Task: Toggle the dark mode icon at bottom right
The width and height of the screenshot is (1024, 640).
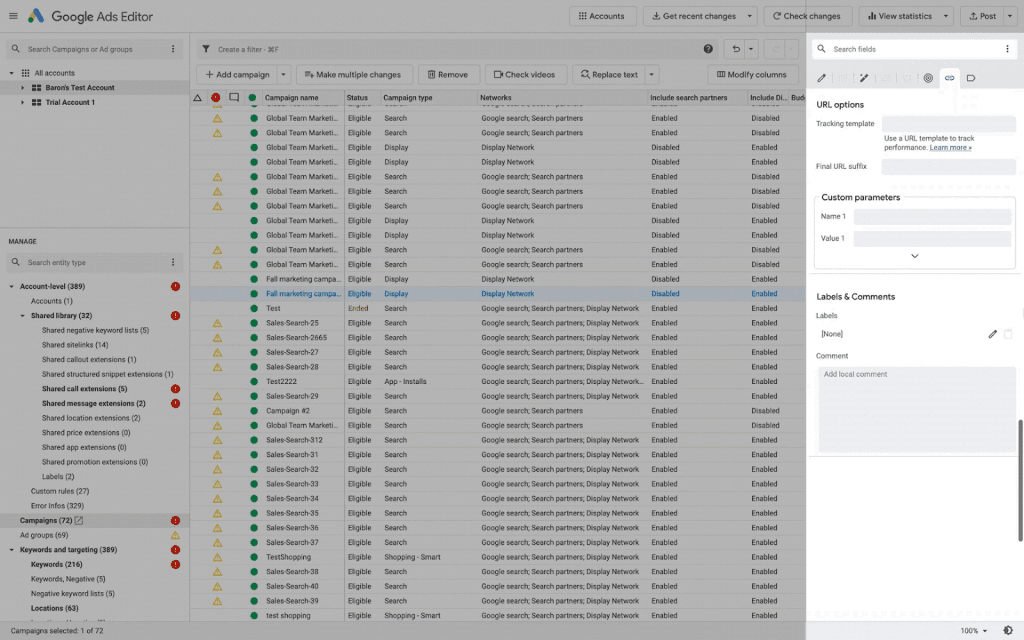Action: point(1008,631)
